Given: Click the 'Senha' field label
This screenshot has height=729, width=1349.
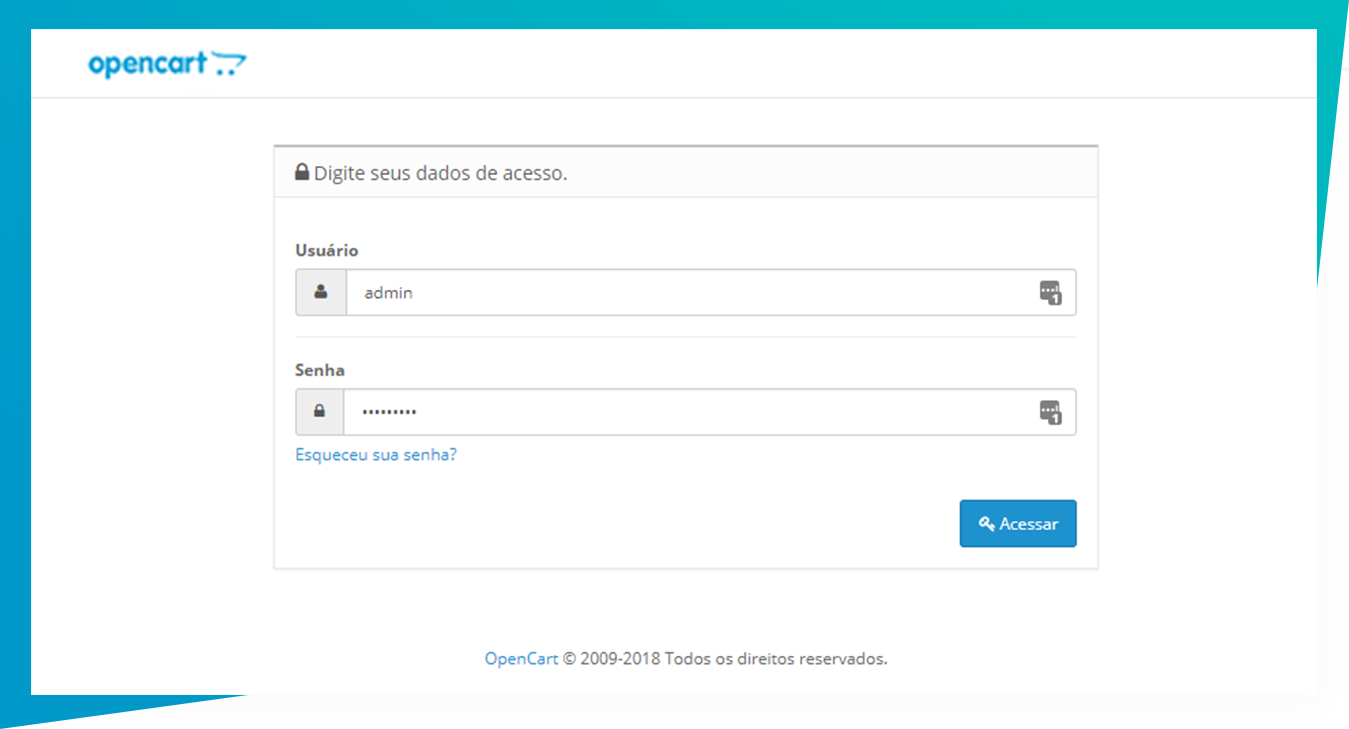Looking at the screenshot, I should [x=320, y=370].
